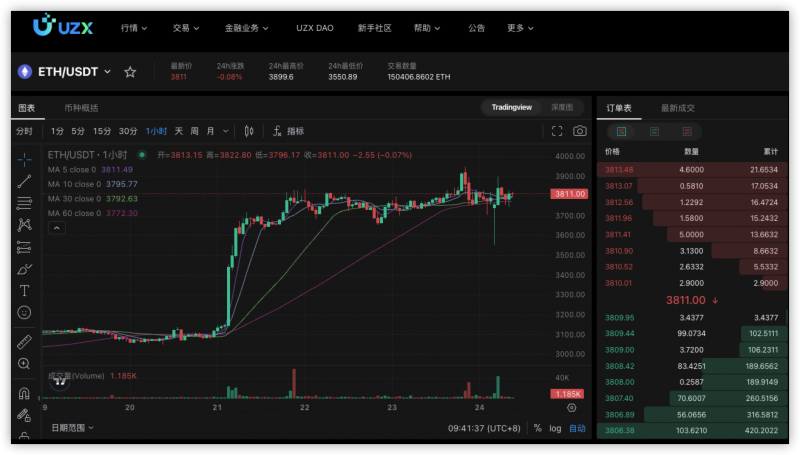Open the 交易 dropdown menu
The height and width of the screenshot is (455, 800).
(186, 28)
